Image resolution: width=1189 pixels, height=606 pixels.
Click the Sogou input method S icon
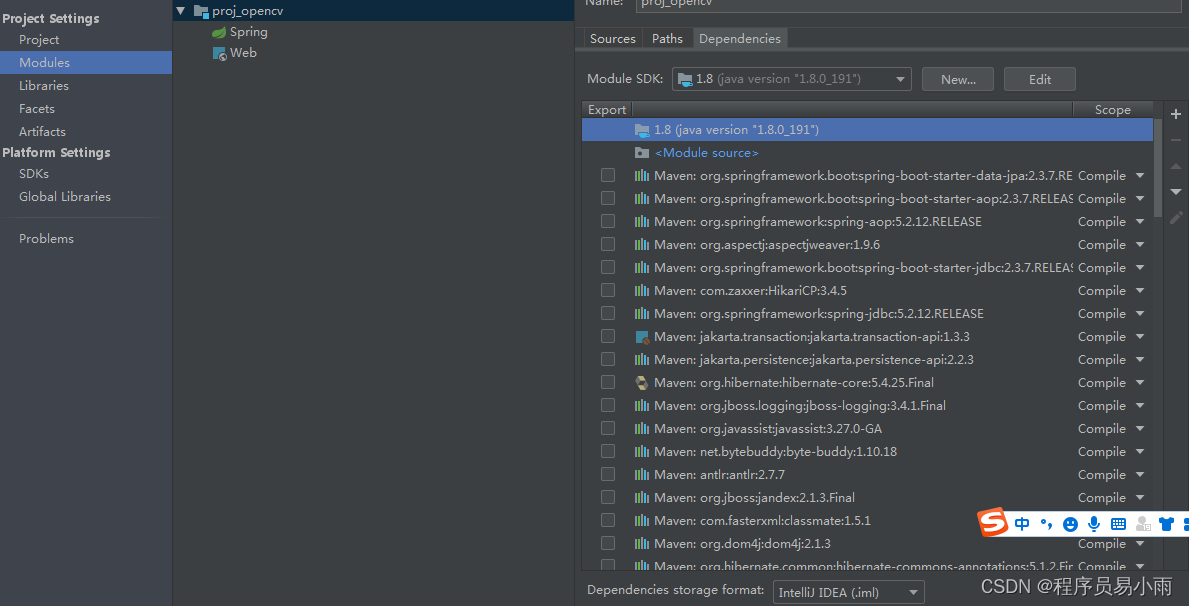coord(993,522)
